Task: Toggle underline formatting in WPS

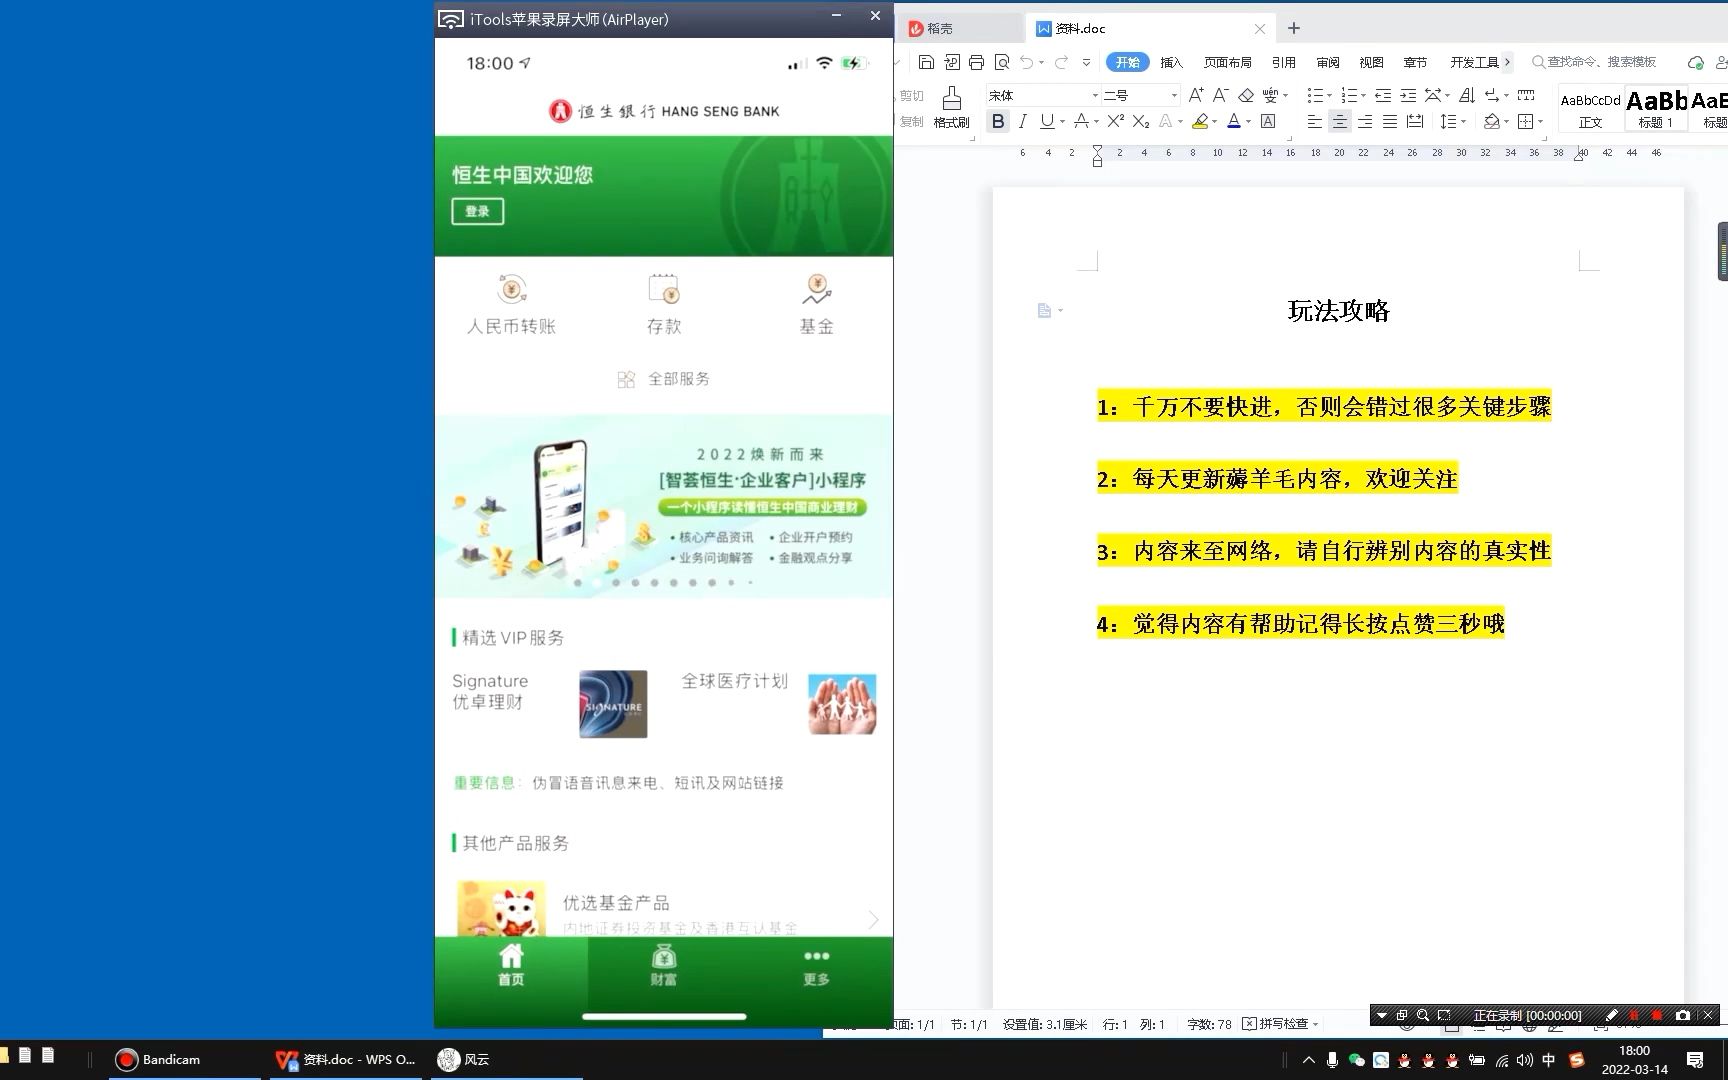Action: tap(1046, 121)
